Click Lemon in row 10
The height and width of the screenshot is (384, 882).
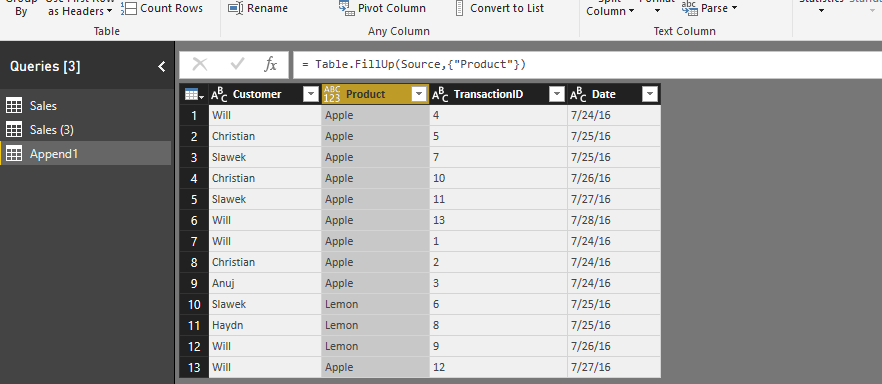(x=375, y=304)
